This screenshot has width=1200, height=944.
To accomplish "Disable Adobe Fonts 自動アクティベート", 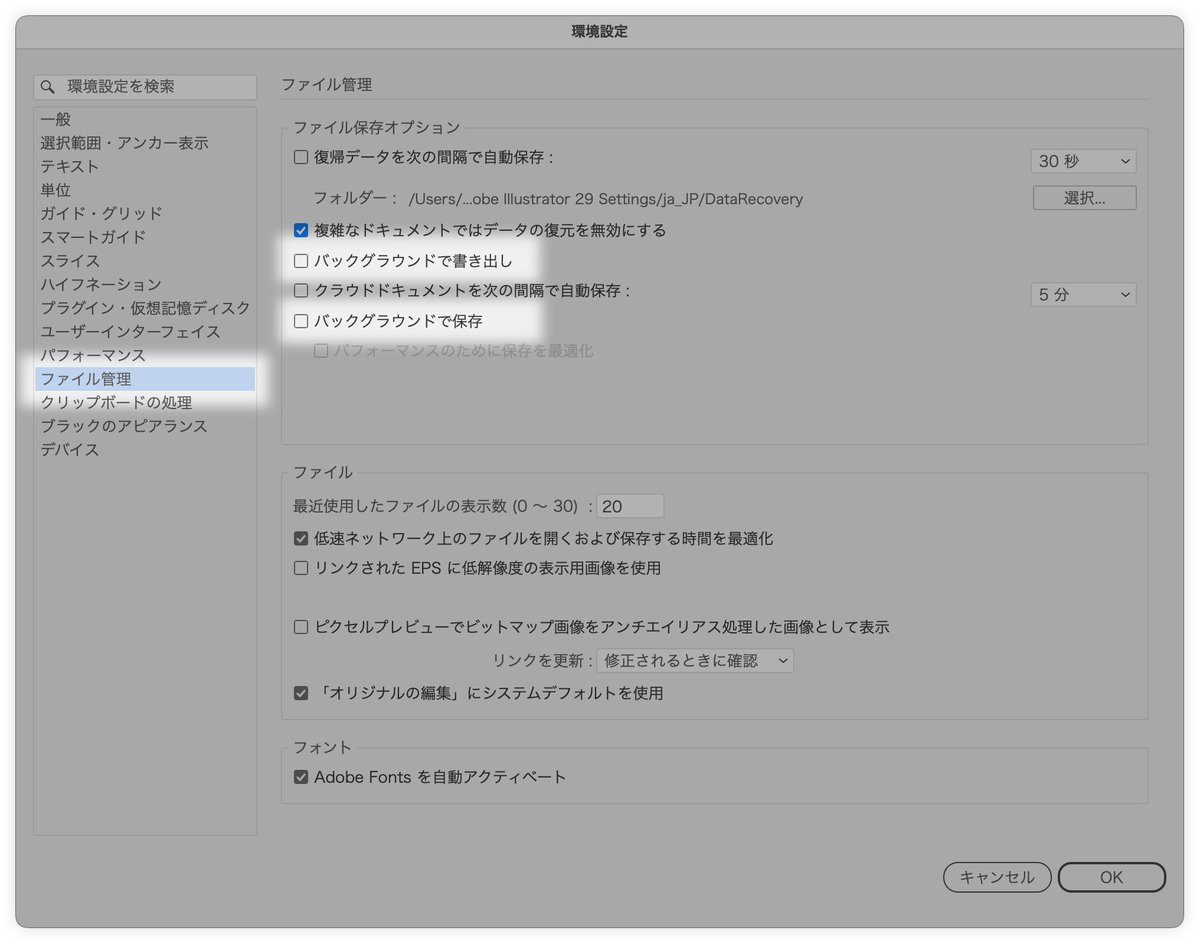I will coord(301,775).
